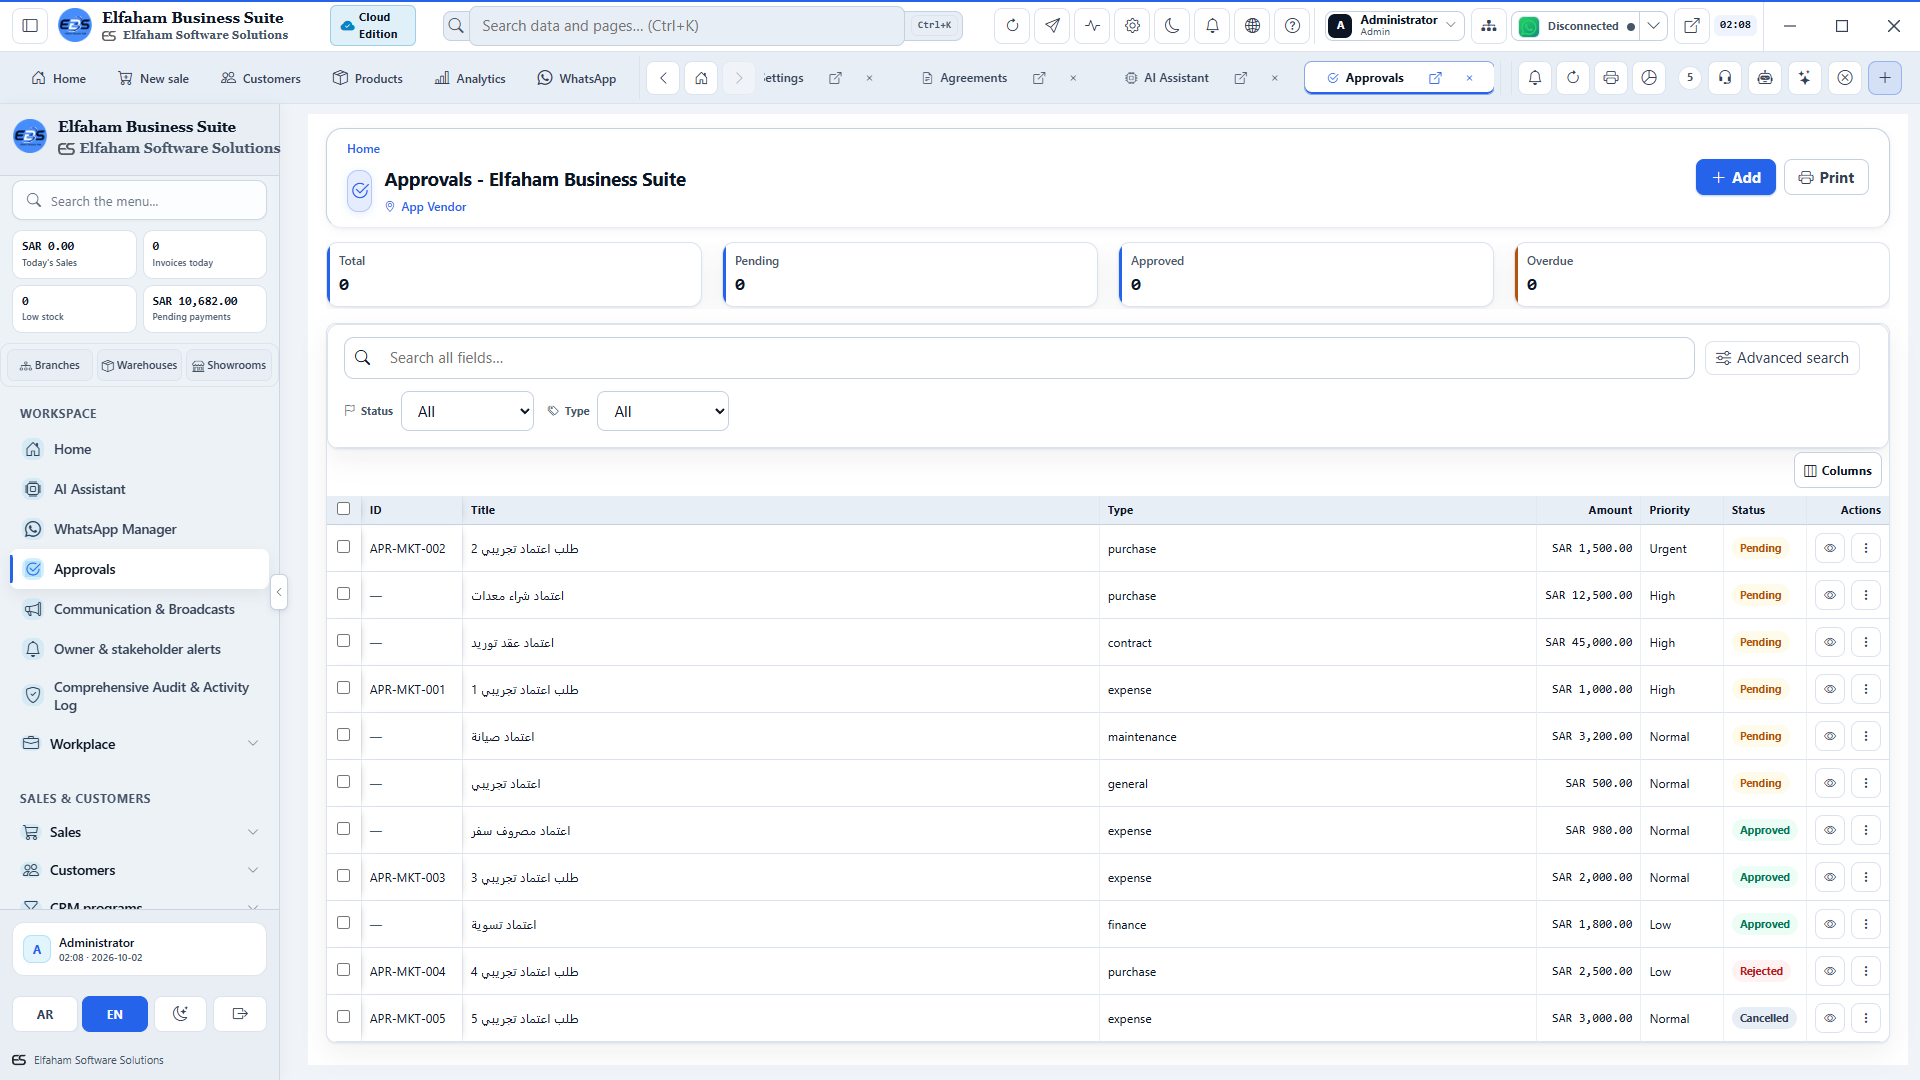Viewport: 1920px width, 1080px height.
Task: Select checkbox for APR-MKT-005 row
Action: pos(344,1017)
